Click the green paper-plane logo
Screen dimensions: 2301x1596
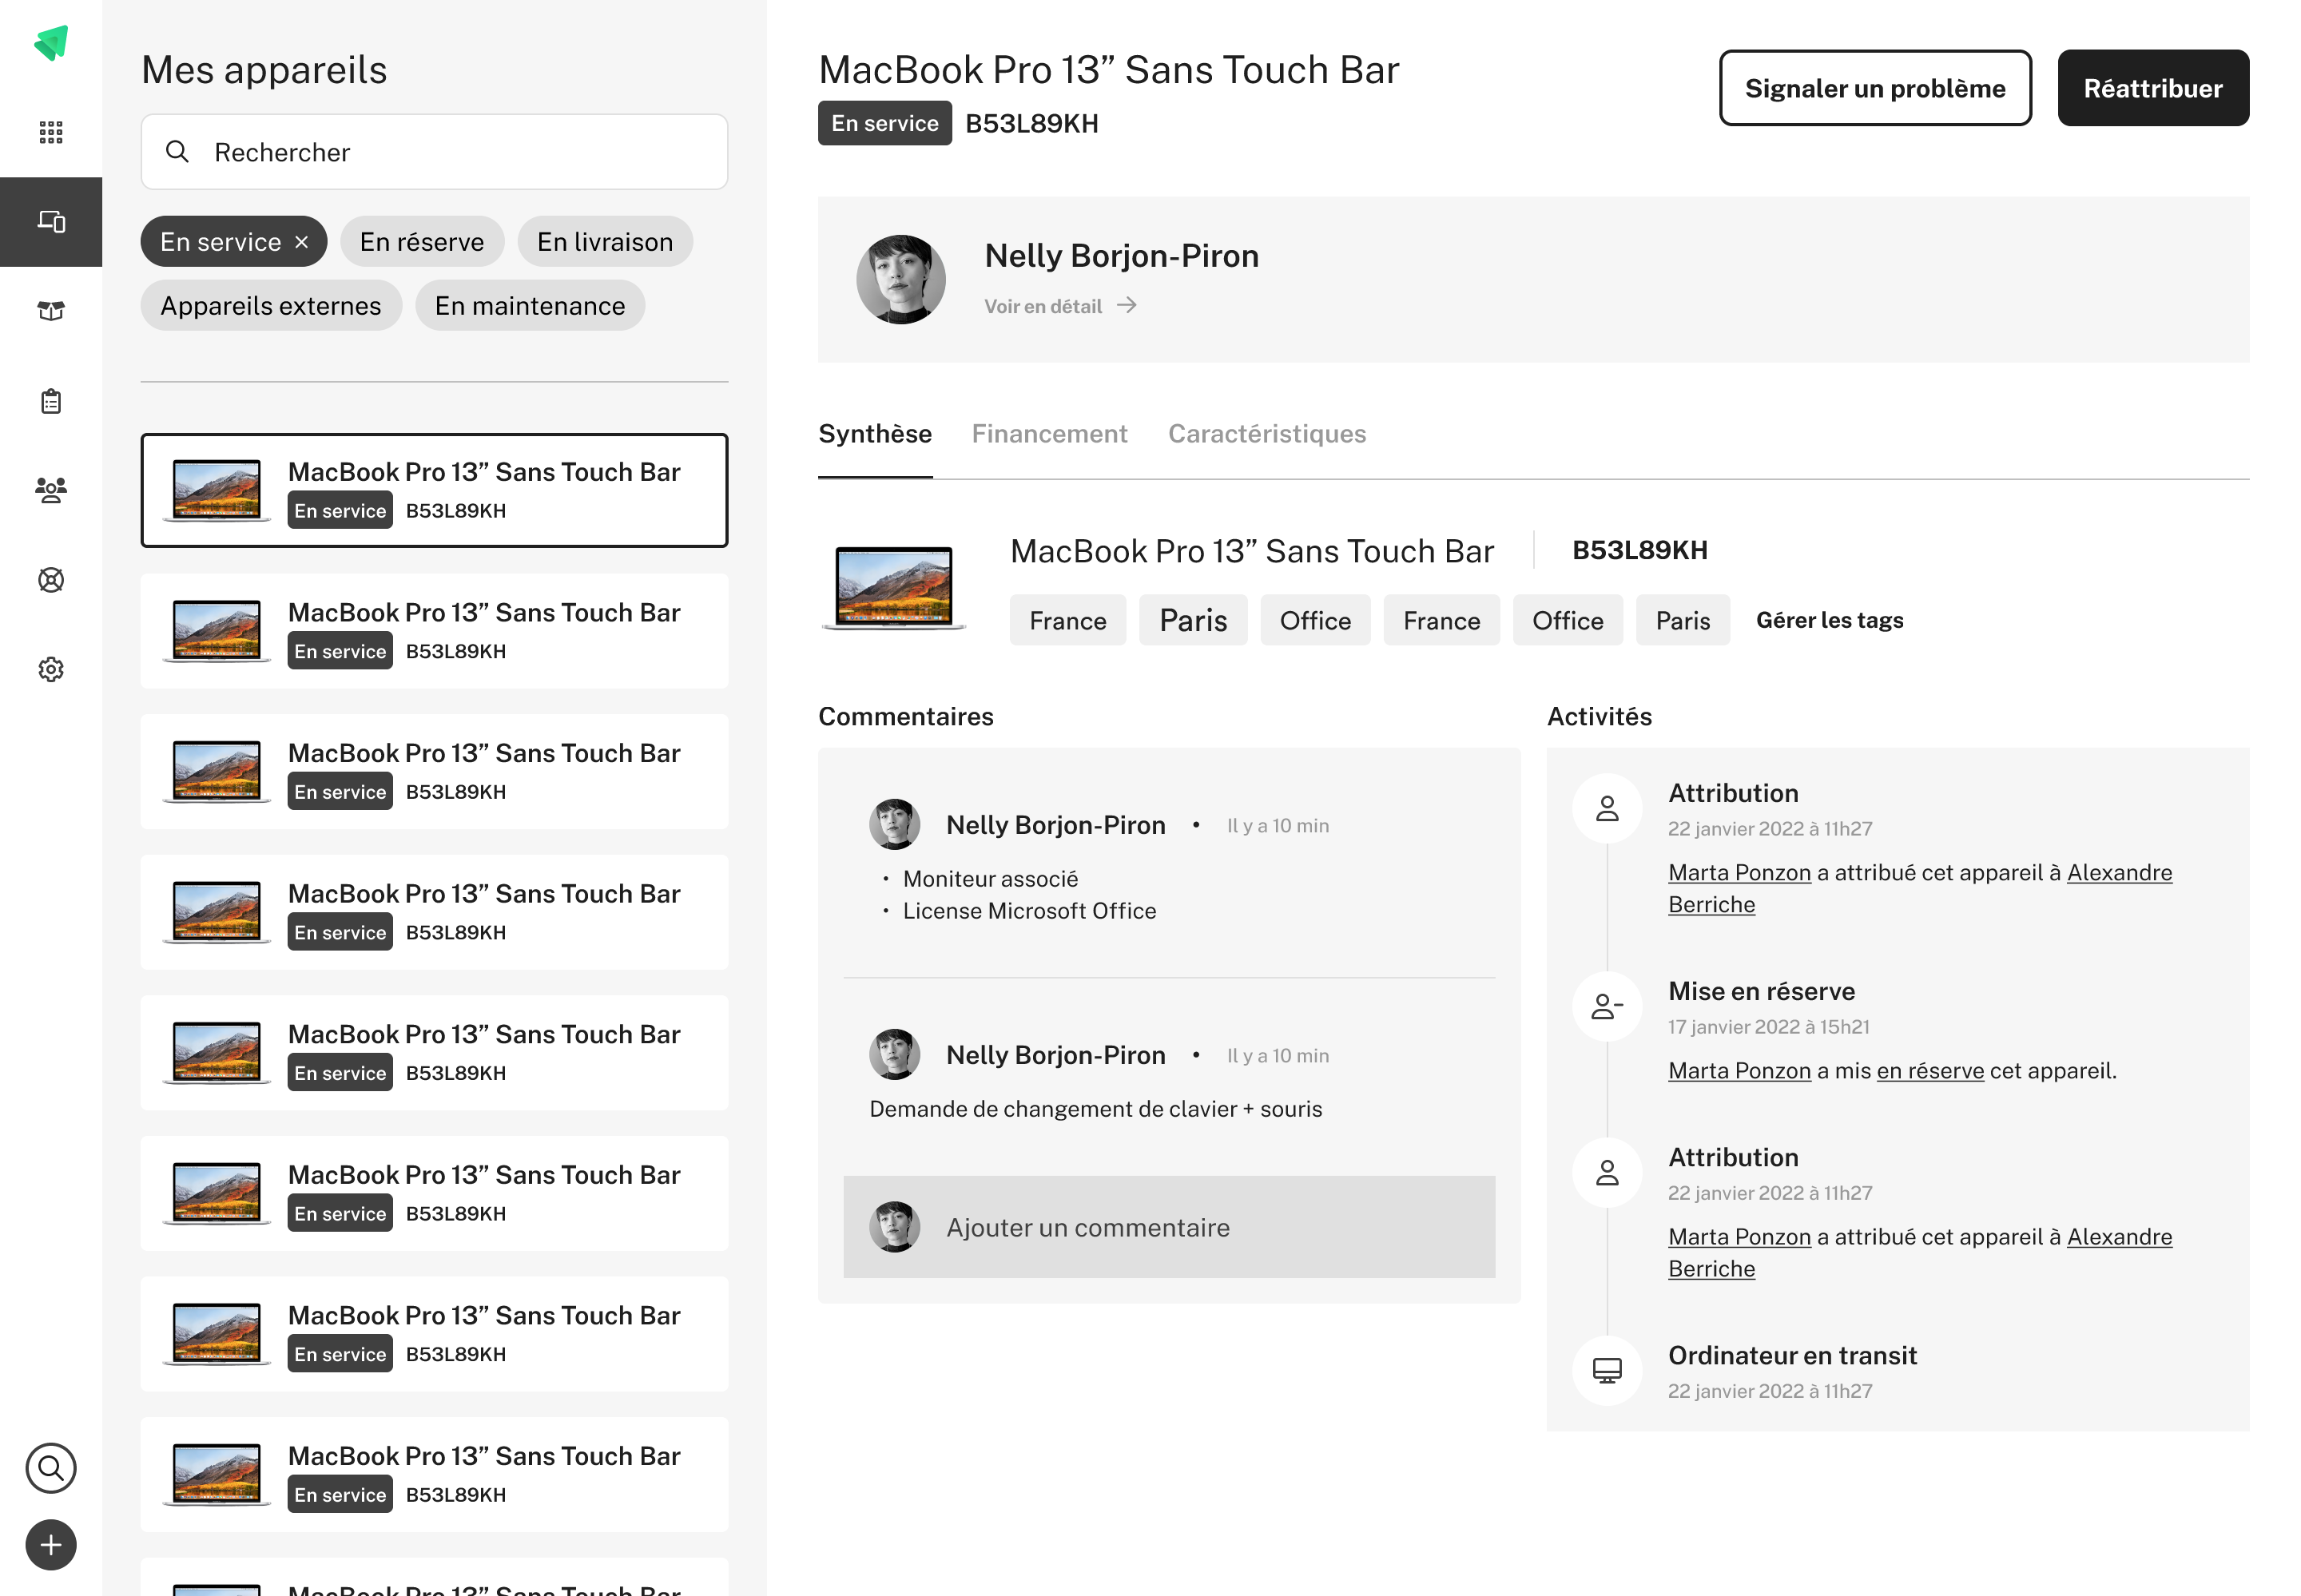click(x=51, y=43)
